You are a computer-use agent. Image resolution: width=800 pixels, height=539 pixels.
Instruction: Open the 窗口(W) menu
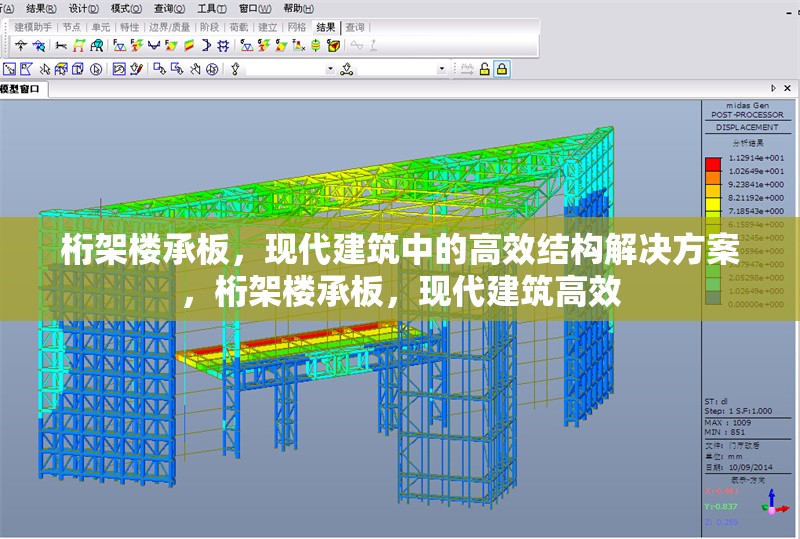(255, 9)
